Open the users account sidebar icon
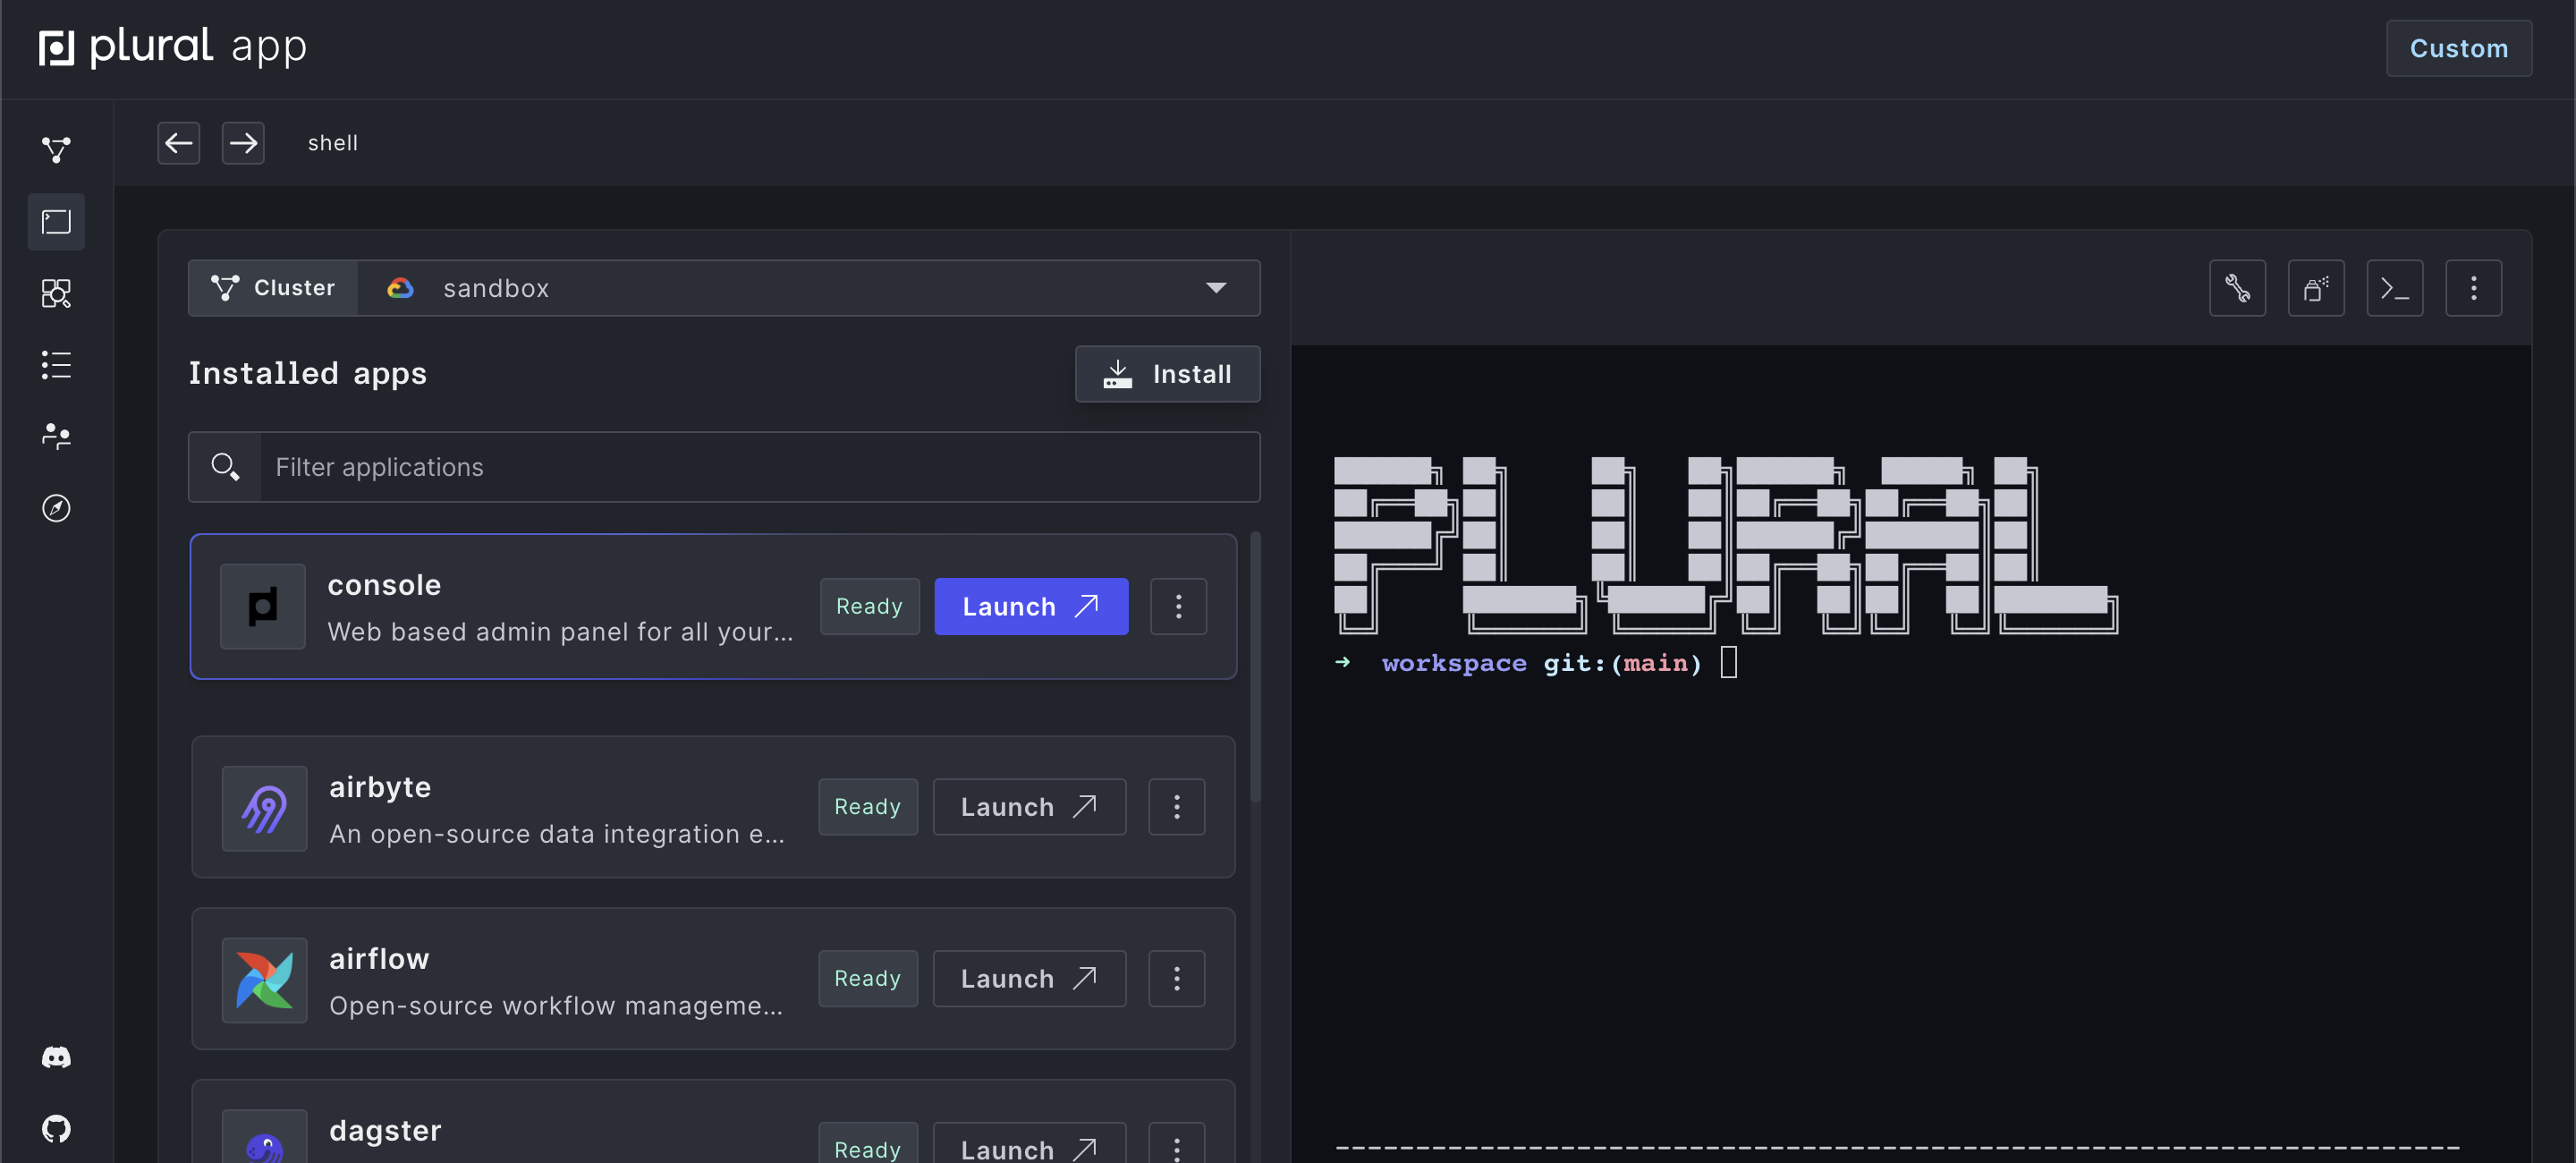 click(56, 436)
